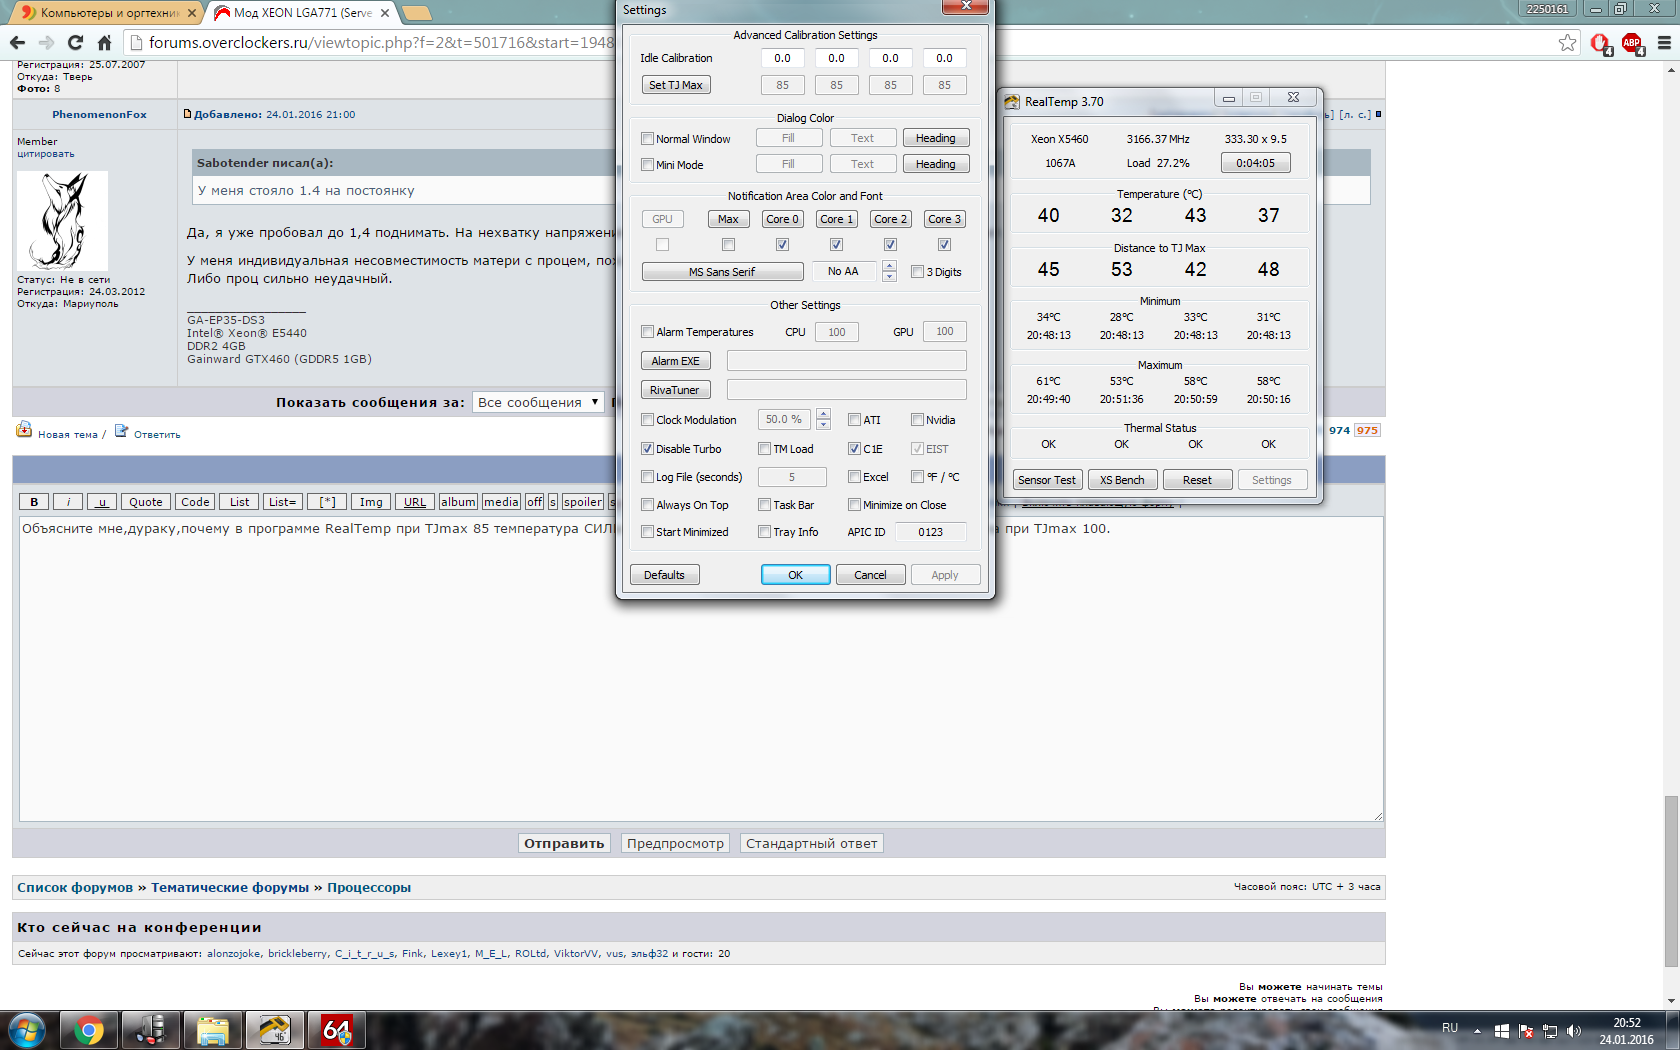
Task: Decrease the Clock Modulation percentage
Action: click(823, 425)
